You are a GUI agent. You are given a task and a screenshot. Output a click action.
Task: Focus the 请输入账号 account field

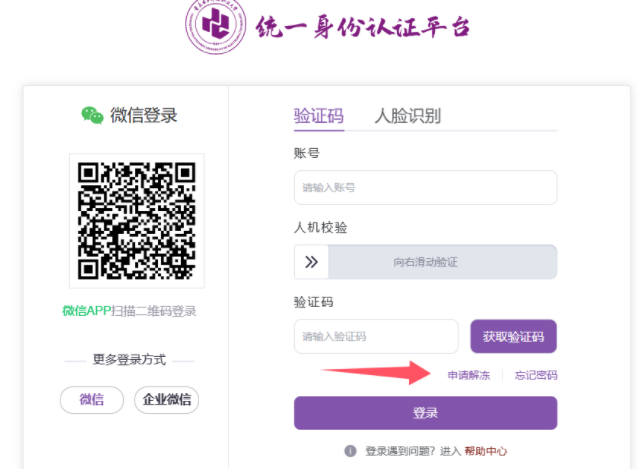tap(425, 187)
